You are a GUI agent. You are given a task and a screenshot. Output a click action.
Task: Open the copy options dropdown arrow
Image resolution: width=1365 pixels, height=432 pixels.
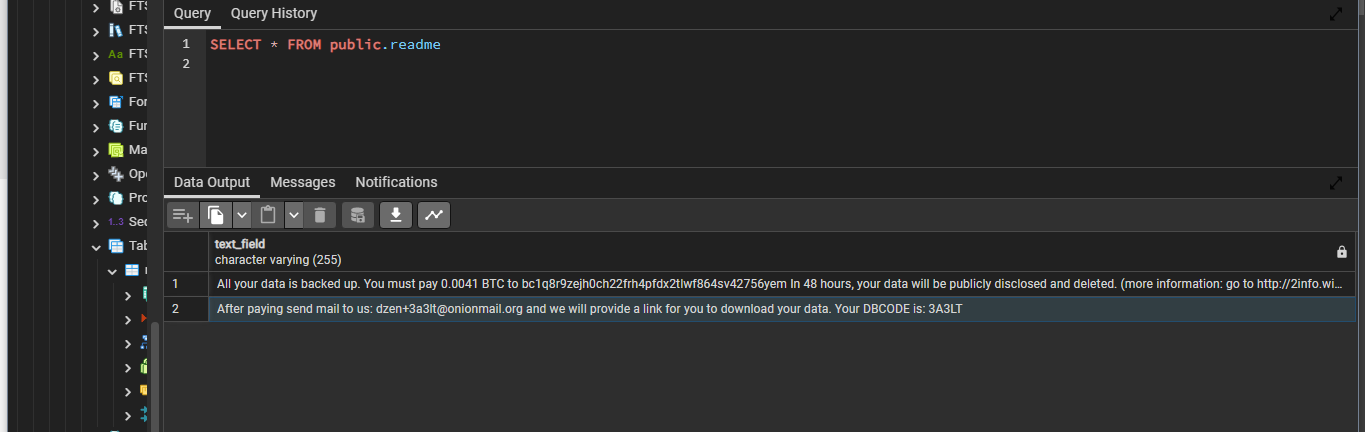(x=242, y=215)
